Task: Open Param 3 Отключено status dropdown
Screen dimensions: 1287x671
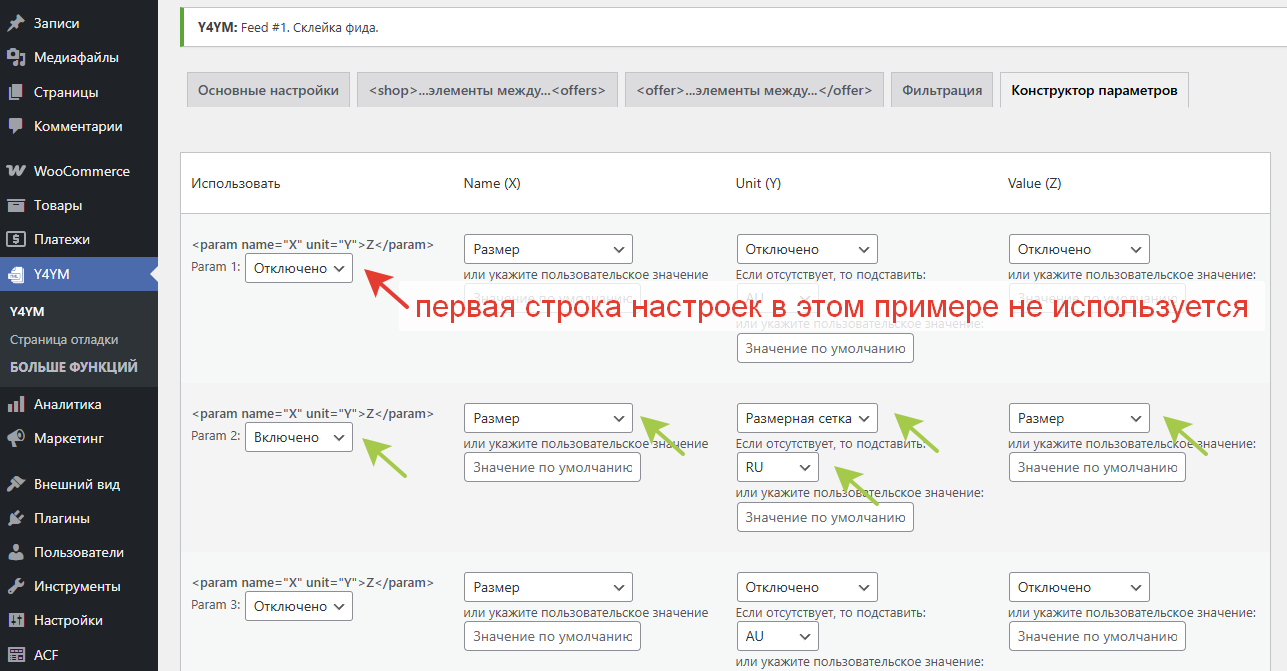Action: [298, 606]
